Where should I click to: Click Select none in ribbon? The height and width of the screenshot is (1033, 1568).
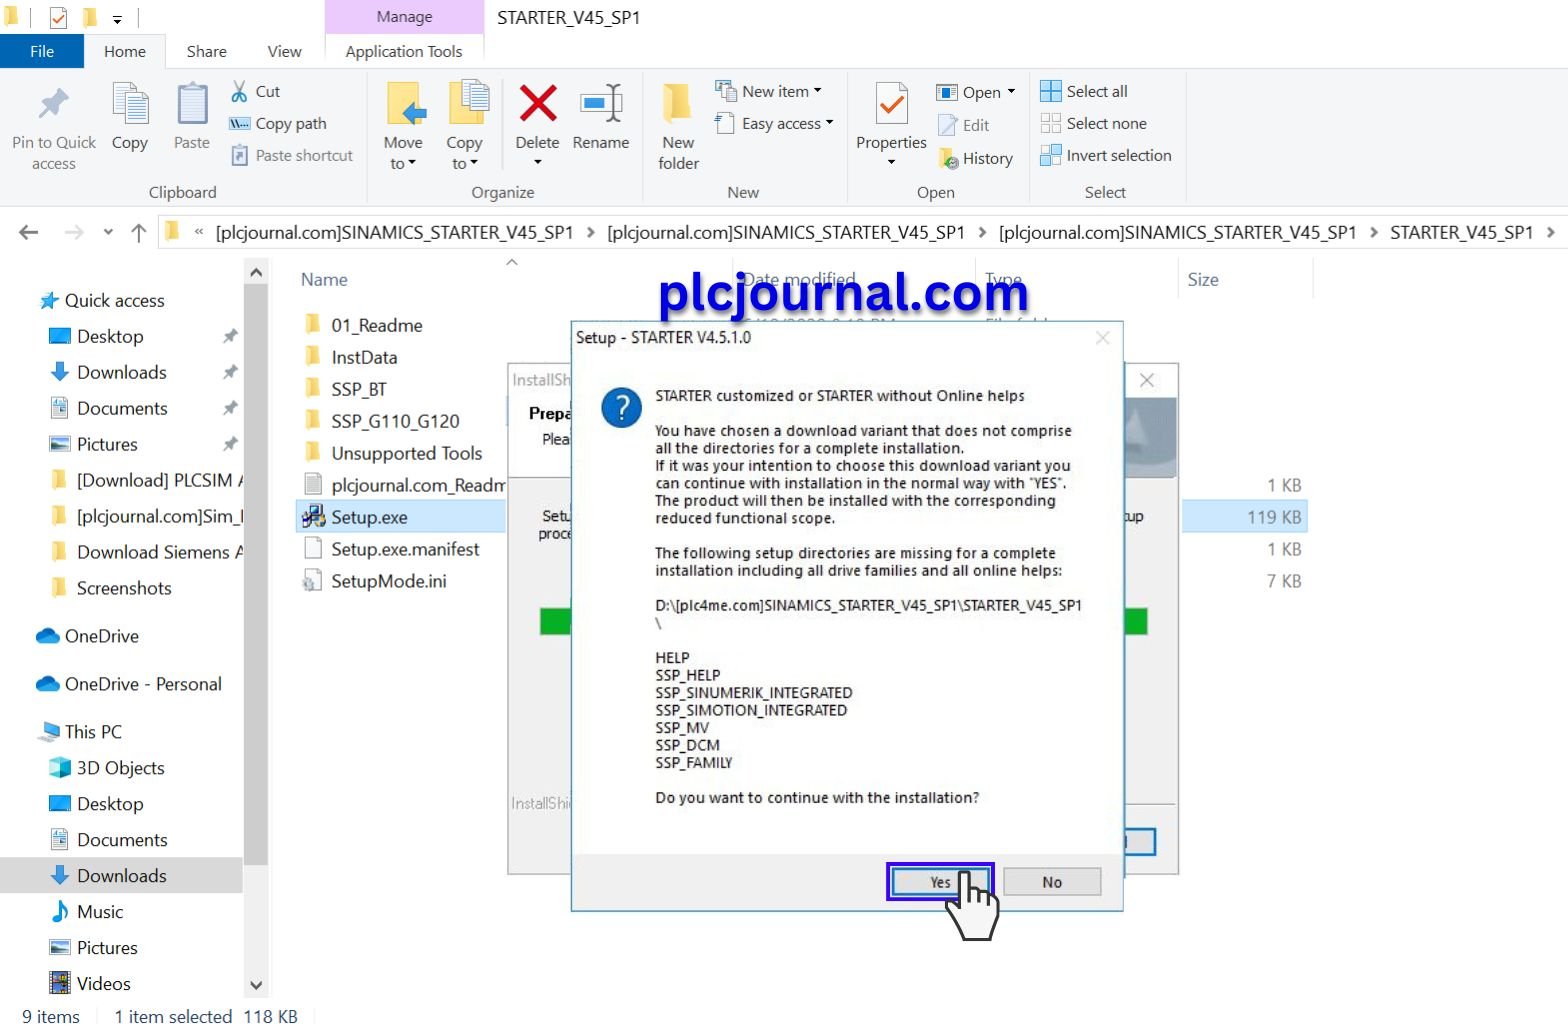[x=1093, y=123]
